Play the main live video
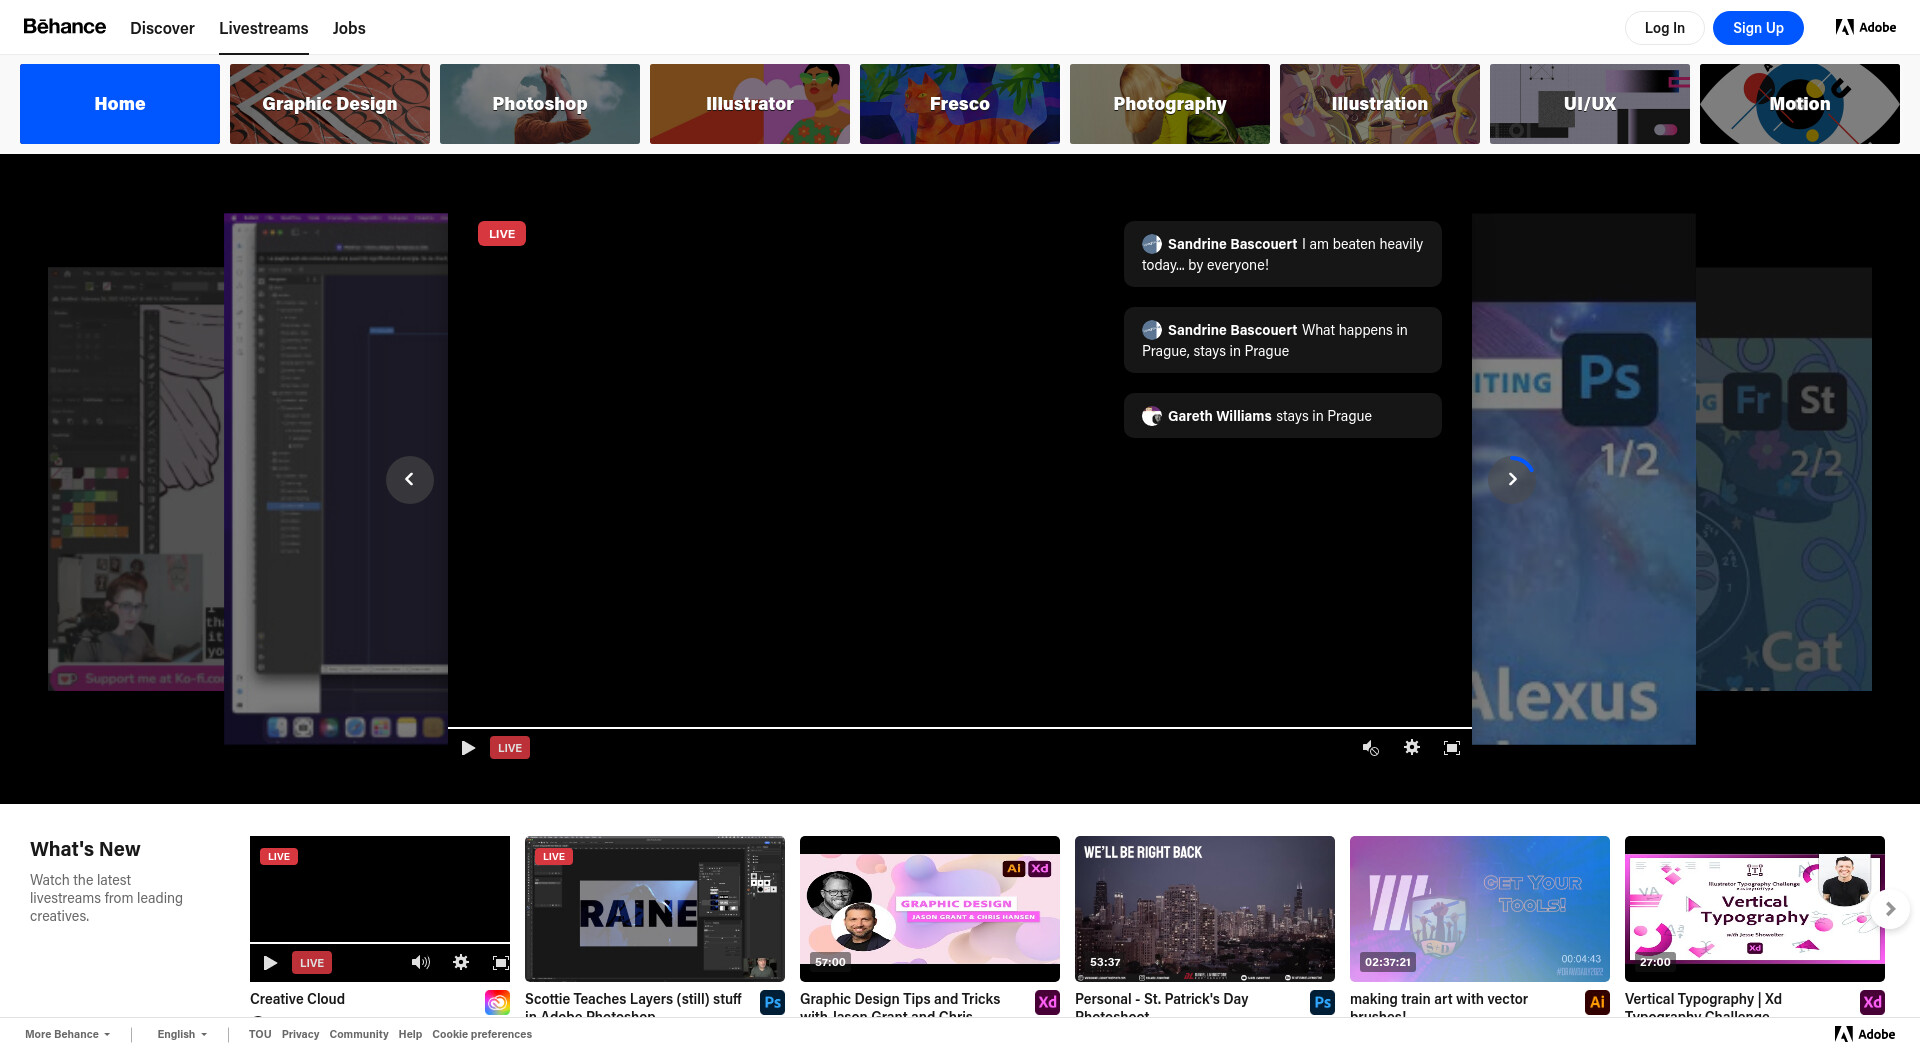This screenshot has width=1920, height=1050. pyautogui.click(x=468, y=748)
